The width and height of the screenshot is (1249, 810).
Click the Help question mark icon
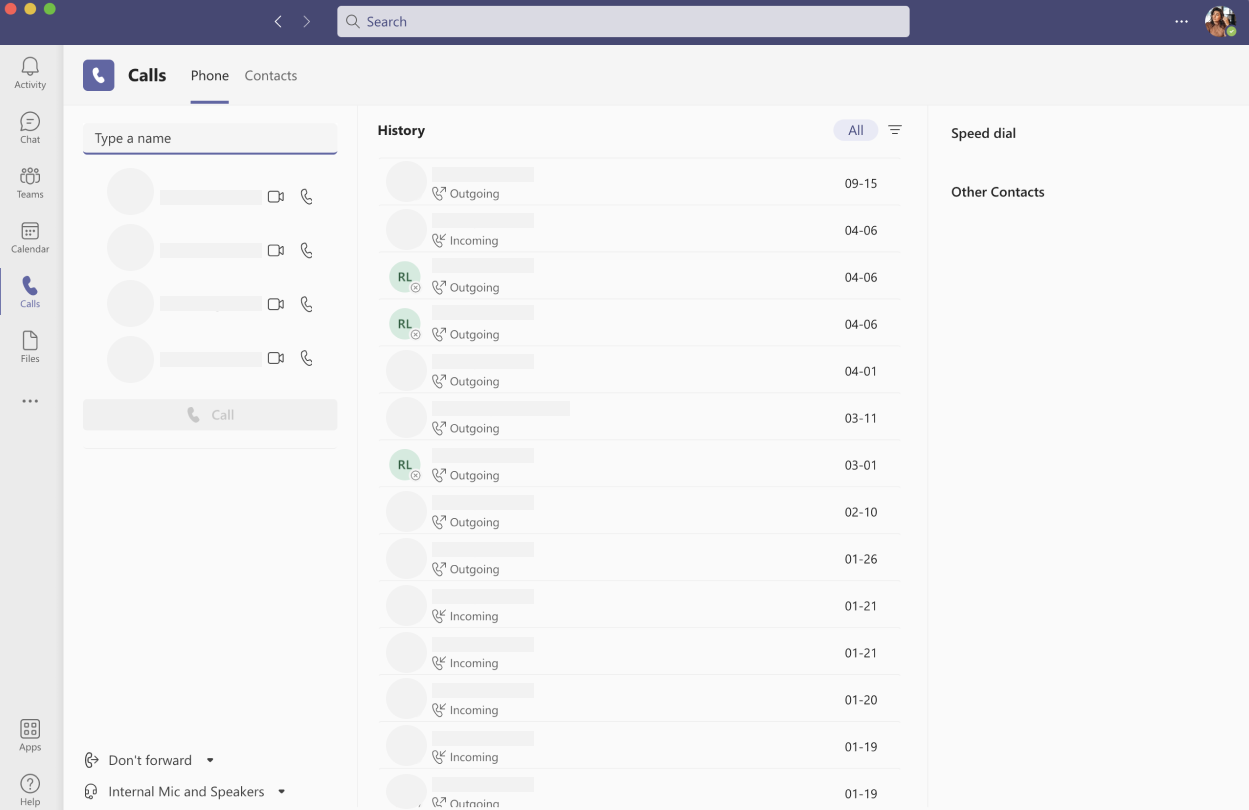[30, 789]
